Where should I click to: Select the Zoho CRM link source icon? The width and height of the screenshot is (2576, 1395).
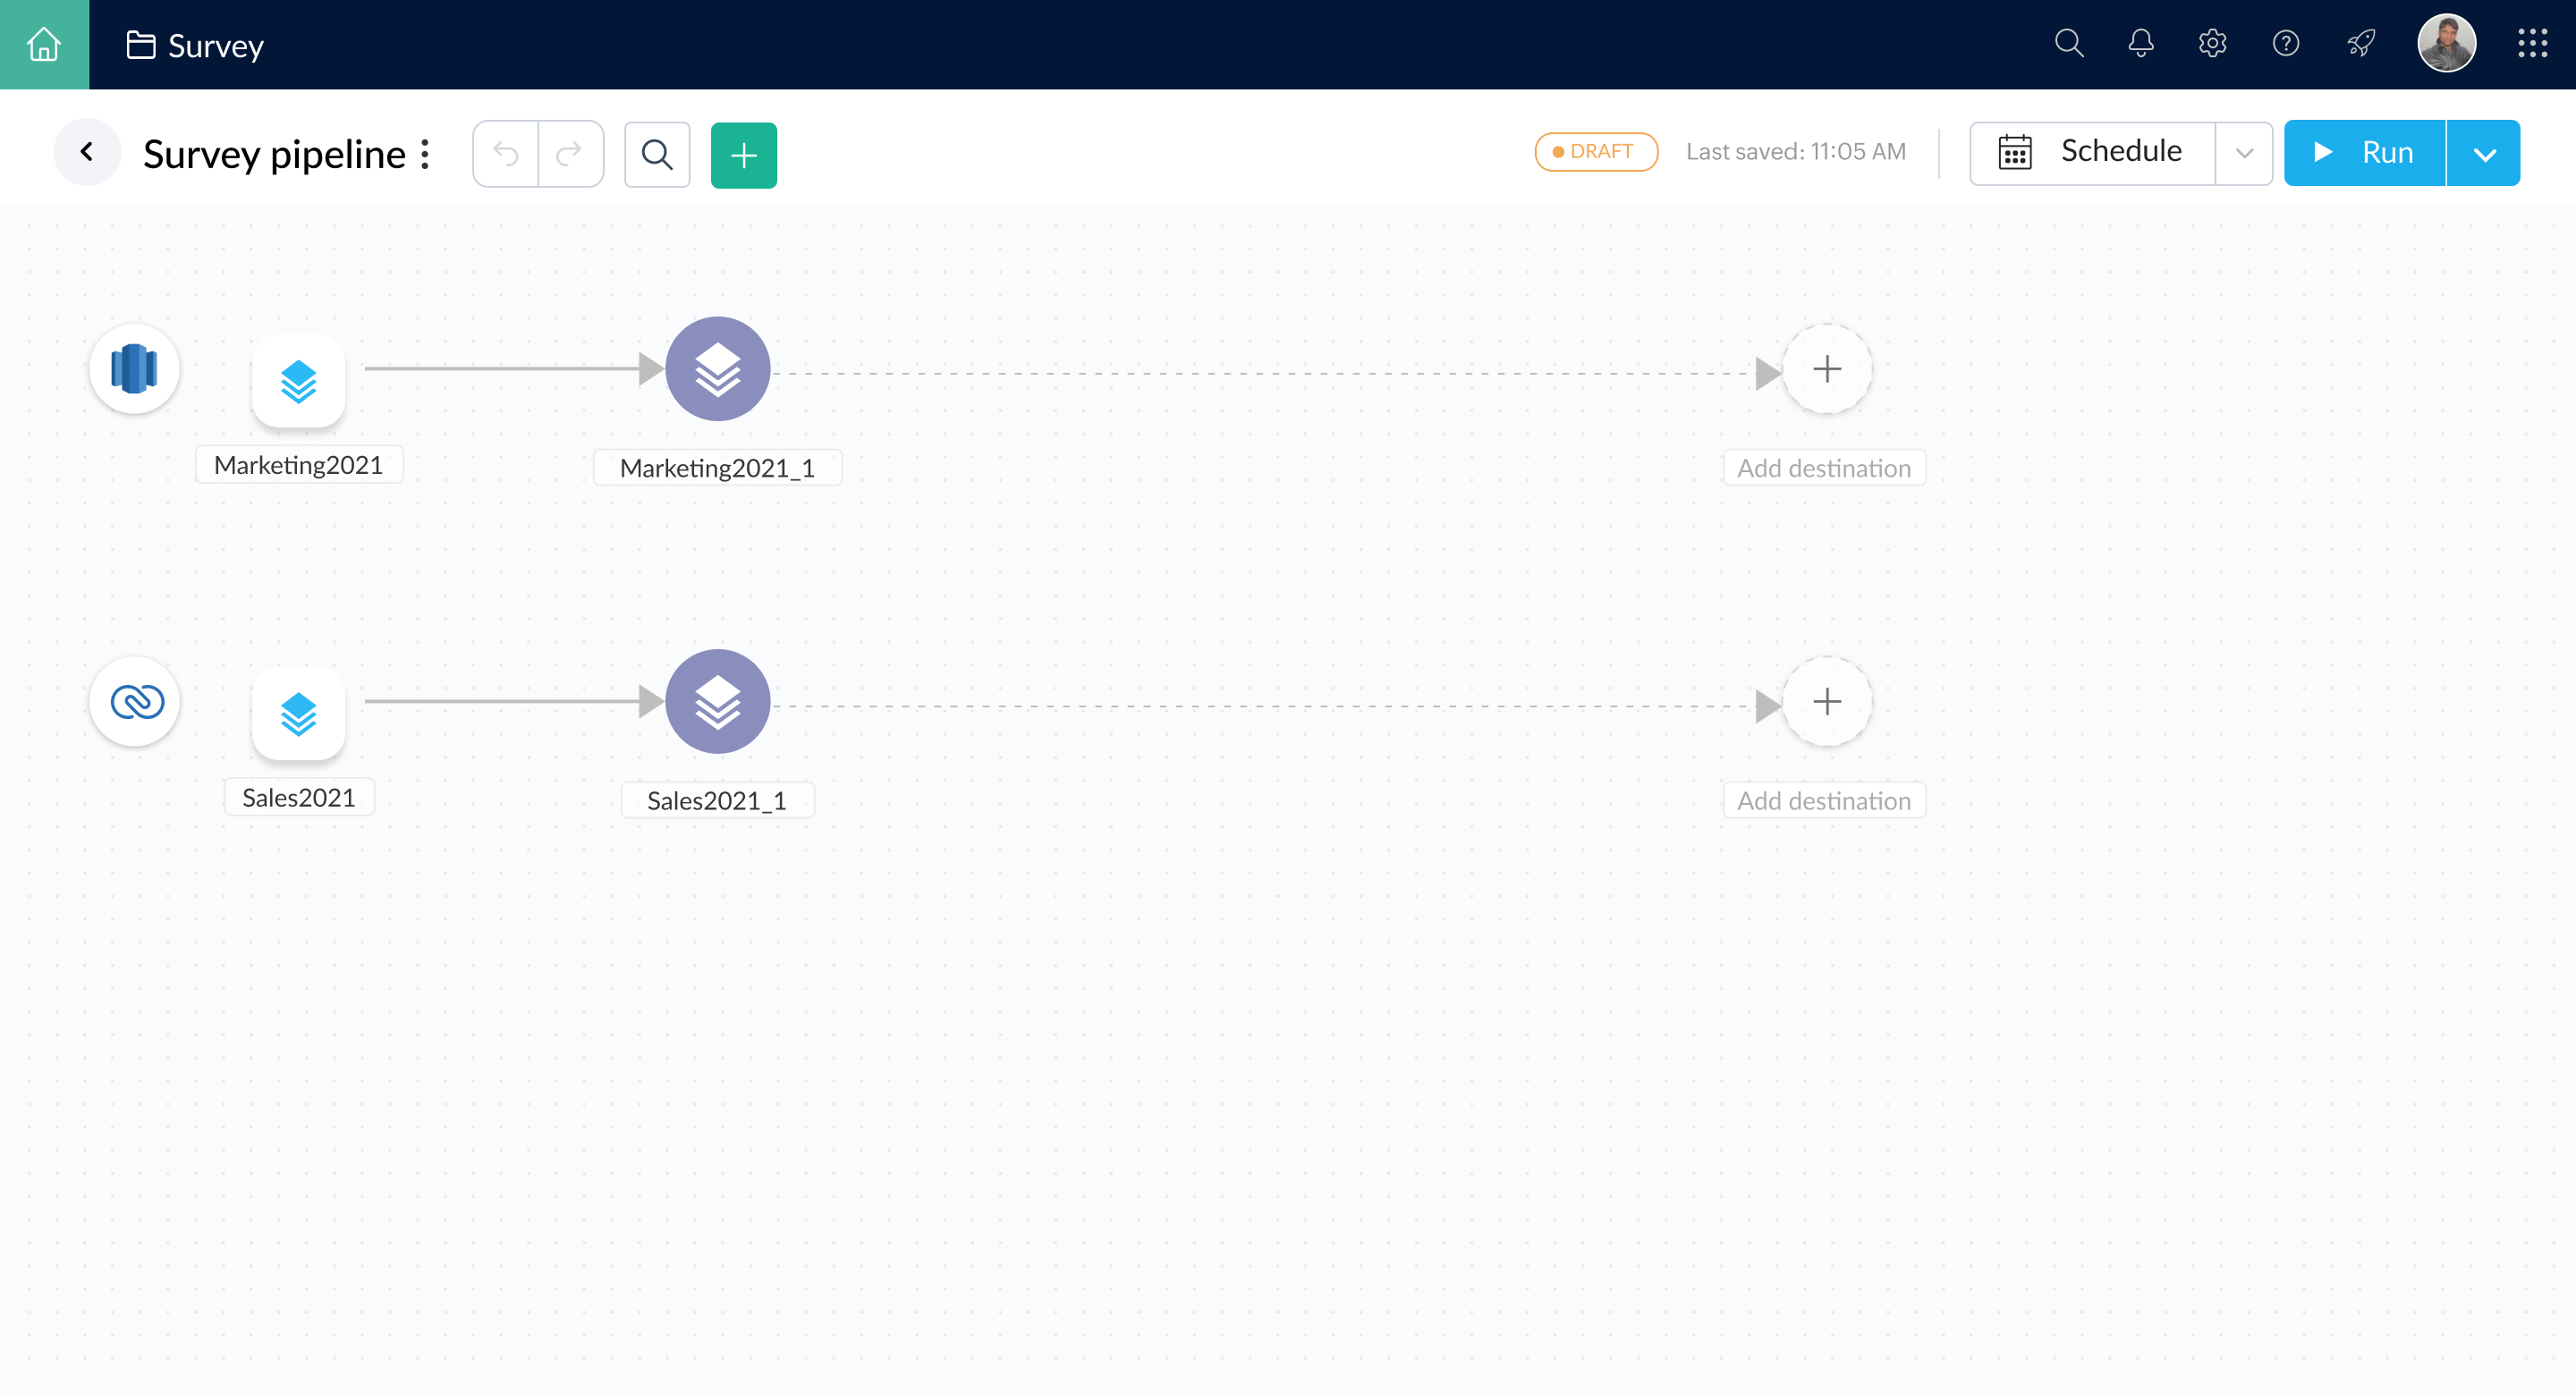tap(135, 701)
